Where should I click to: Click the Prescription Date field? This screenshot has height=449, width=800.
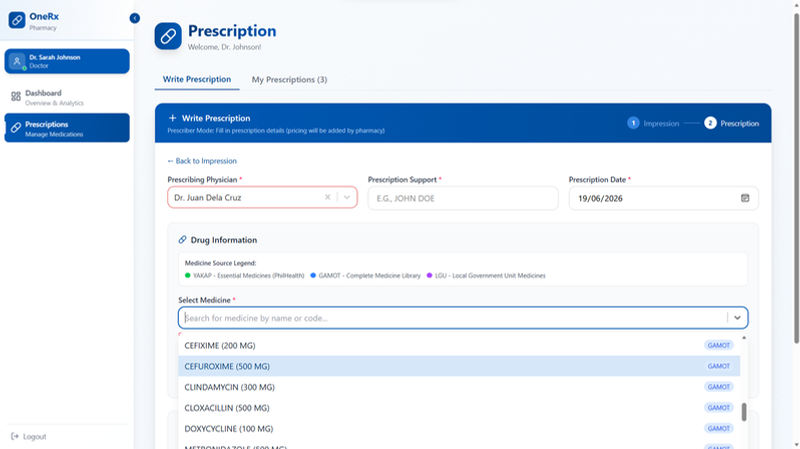663,198
